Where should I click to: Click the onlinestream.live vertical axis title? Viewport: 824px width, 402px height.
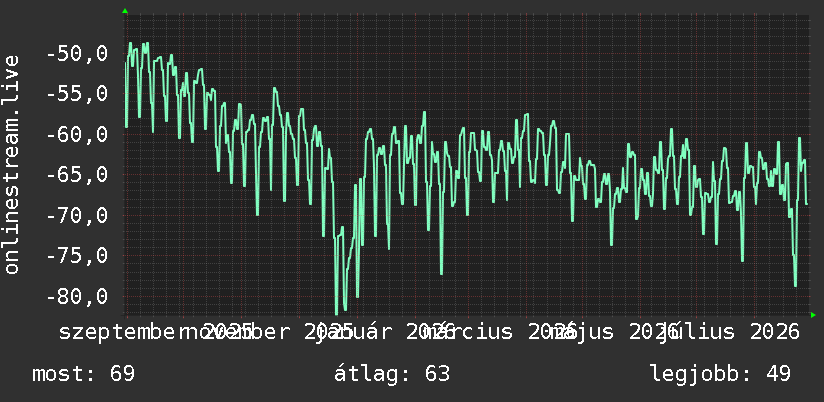click(x=12, y=164)
